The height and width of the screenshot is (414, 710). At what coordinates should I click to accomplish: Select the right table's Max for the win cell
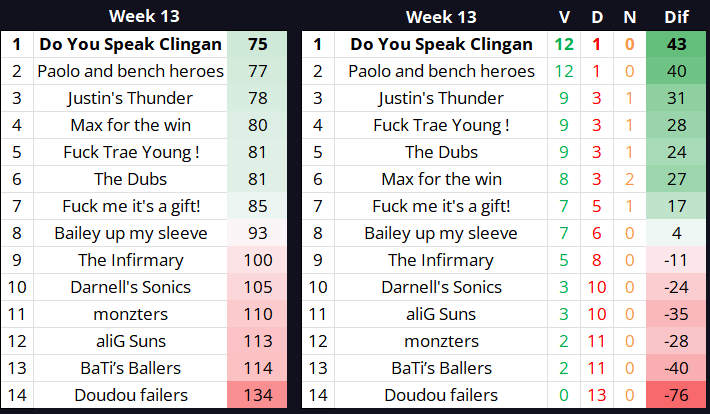(x=441, y=179)
